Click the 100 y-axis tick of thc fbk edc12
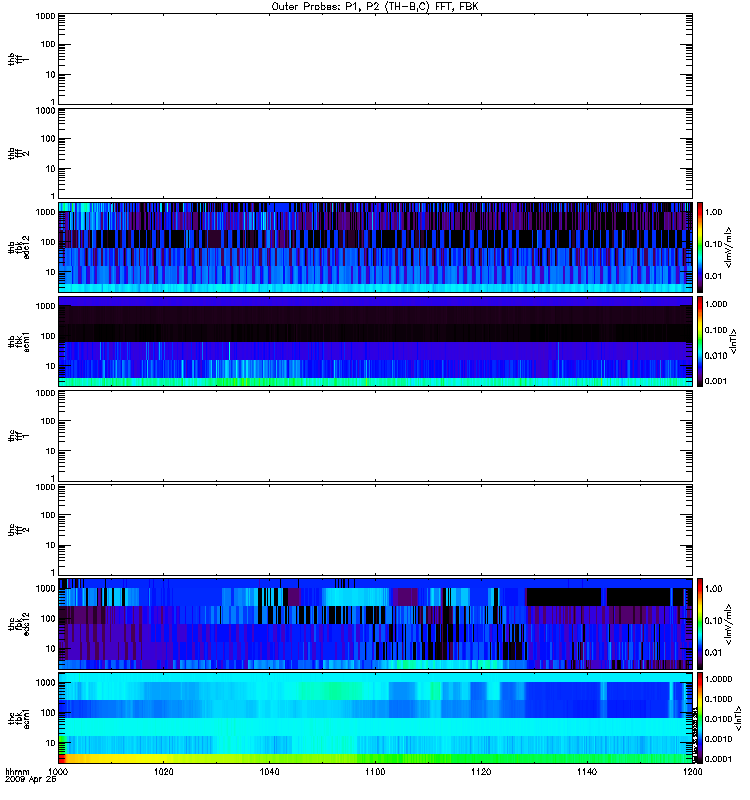750x800 pixels. coord(48,619)
